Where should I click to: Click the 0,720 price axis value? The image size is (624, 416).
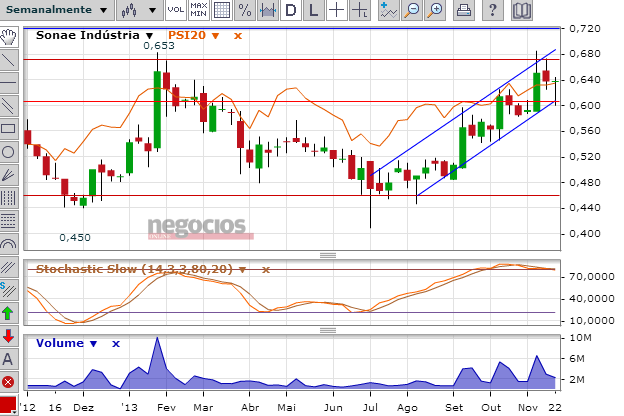tap(585, 28)
